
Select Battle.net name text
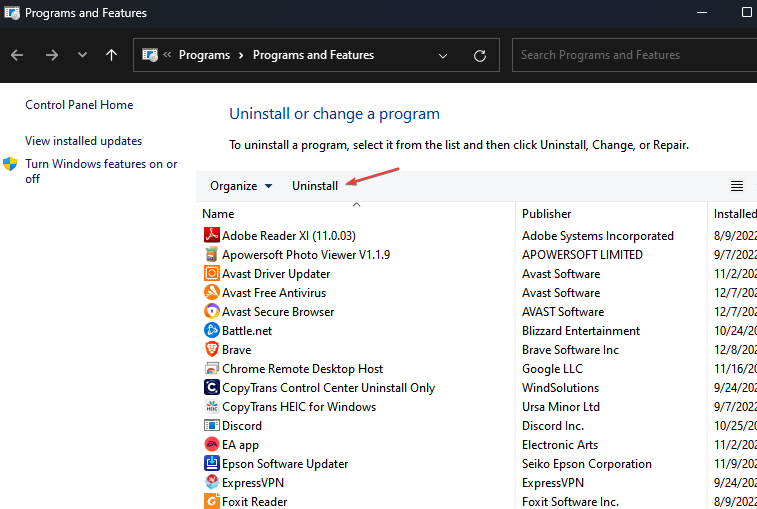[x=247, y=331]
